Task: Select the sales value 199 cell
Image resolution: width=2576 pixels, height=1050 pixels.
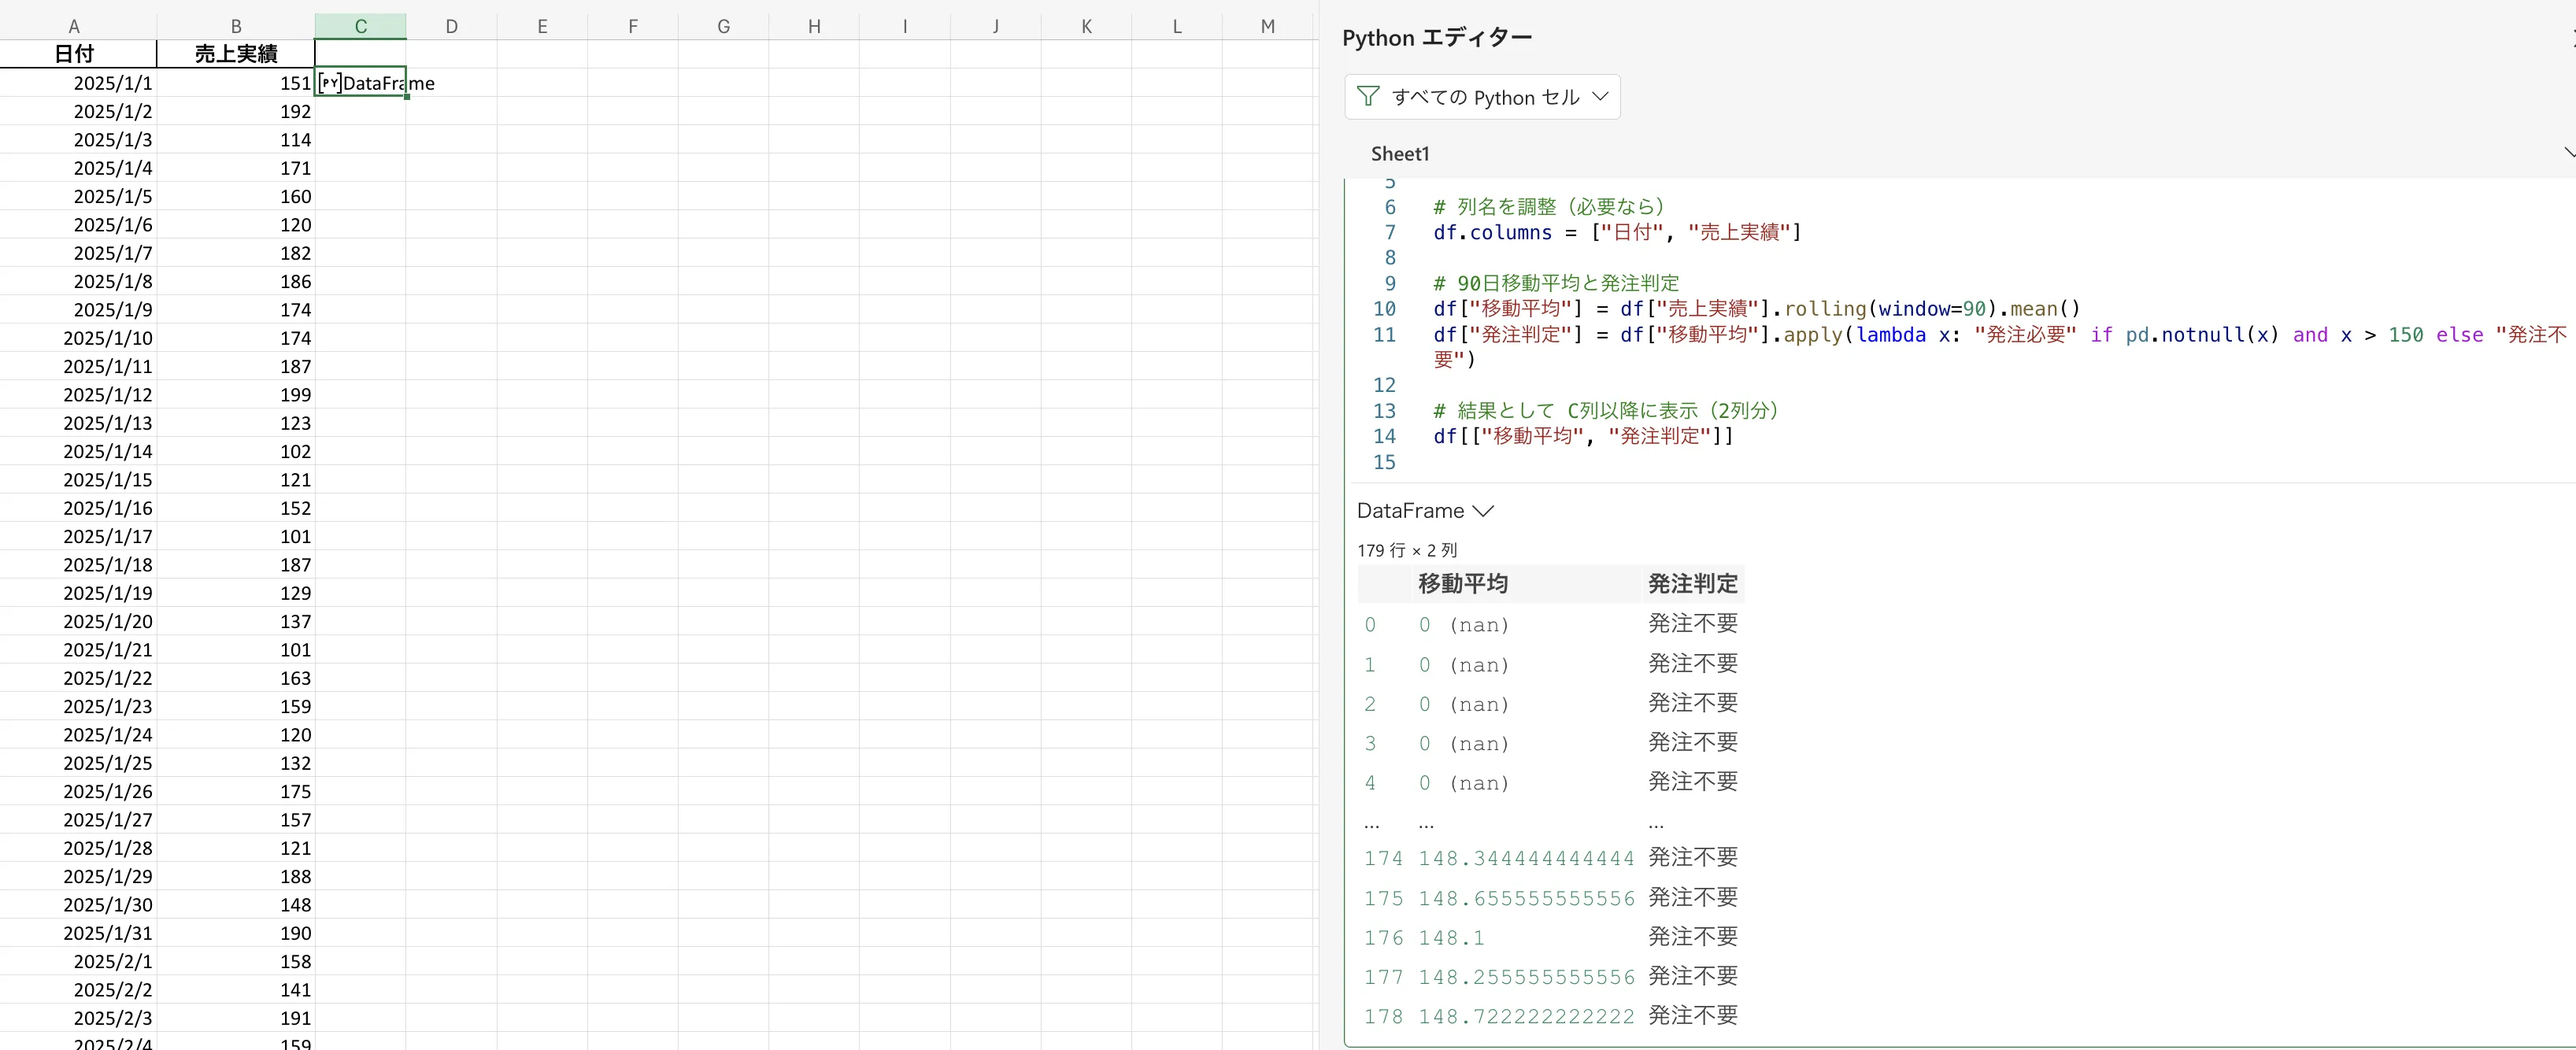Action: [236, 395]
